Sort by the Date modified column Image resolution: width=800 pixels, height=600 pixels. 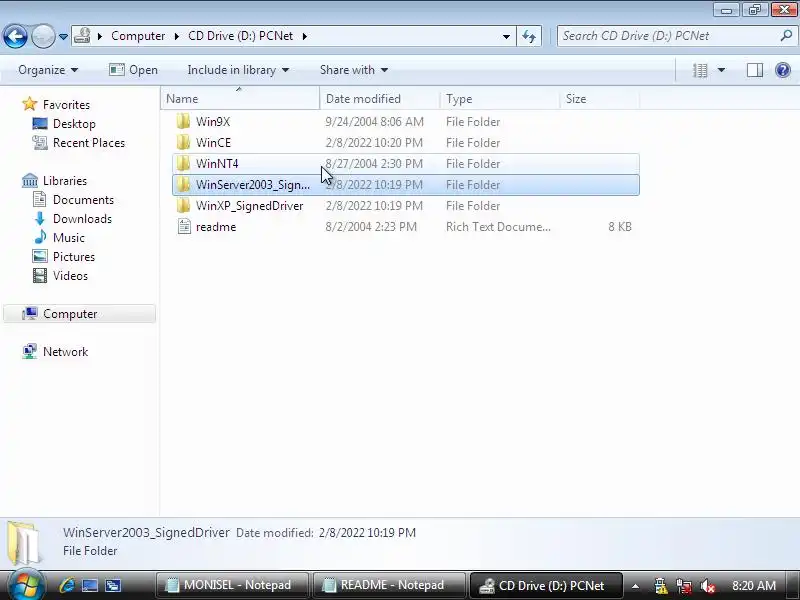click(380, 98)
